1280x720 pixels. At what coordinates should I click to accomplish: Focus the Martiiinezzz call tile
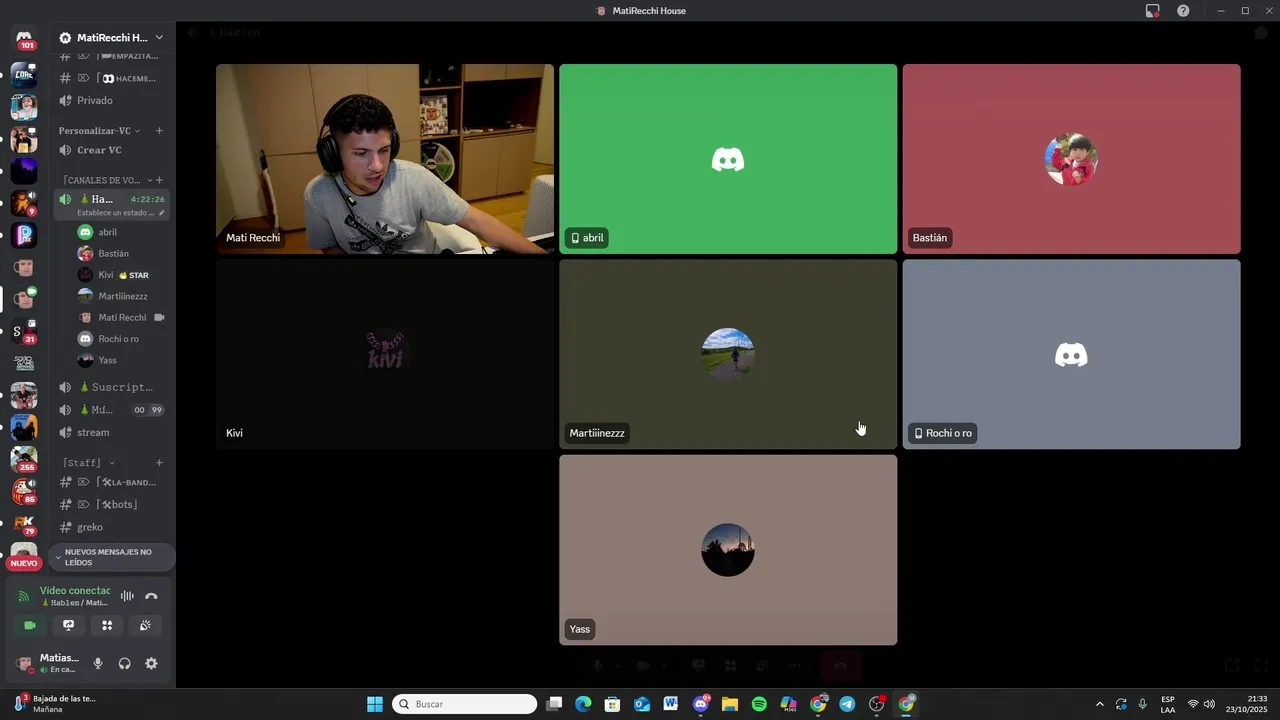click(728, 354)
